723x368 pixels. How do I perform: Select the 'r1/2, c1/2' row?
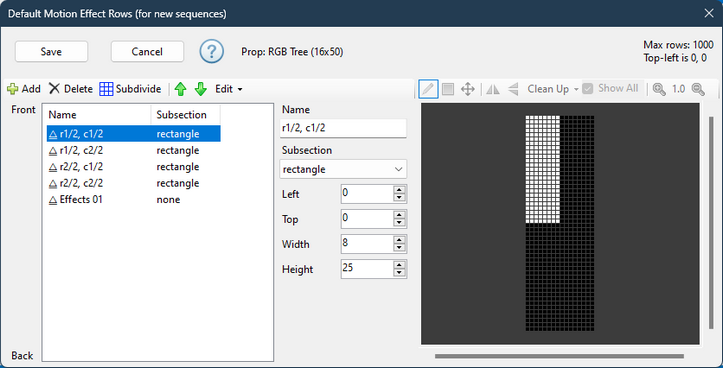[x=134, y=134]
